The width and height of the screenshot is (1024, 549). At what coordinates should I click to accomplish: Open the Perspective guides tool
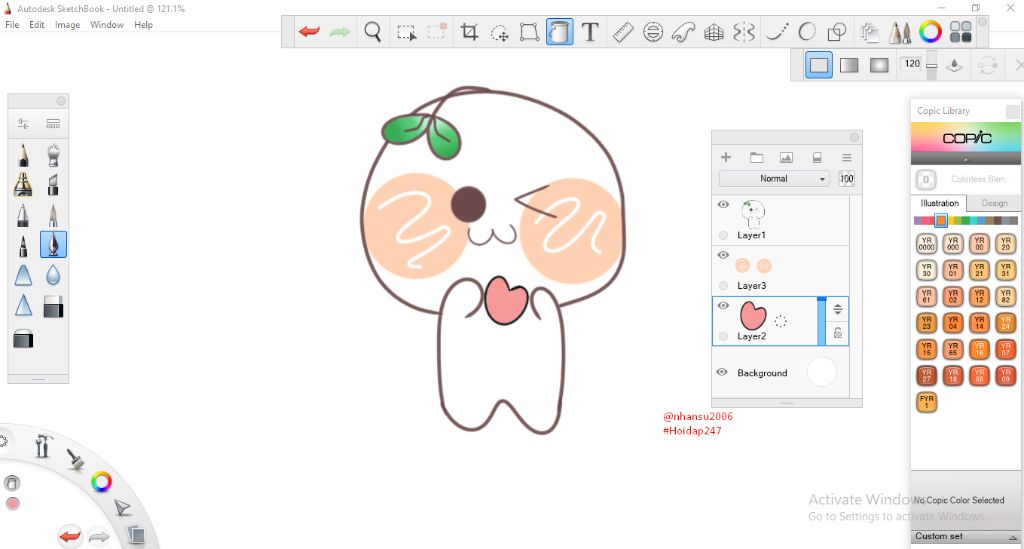(714, 32)
